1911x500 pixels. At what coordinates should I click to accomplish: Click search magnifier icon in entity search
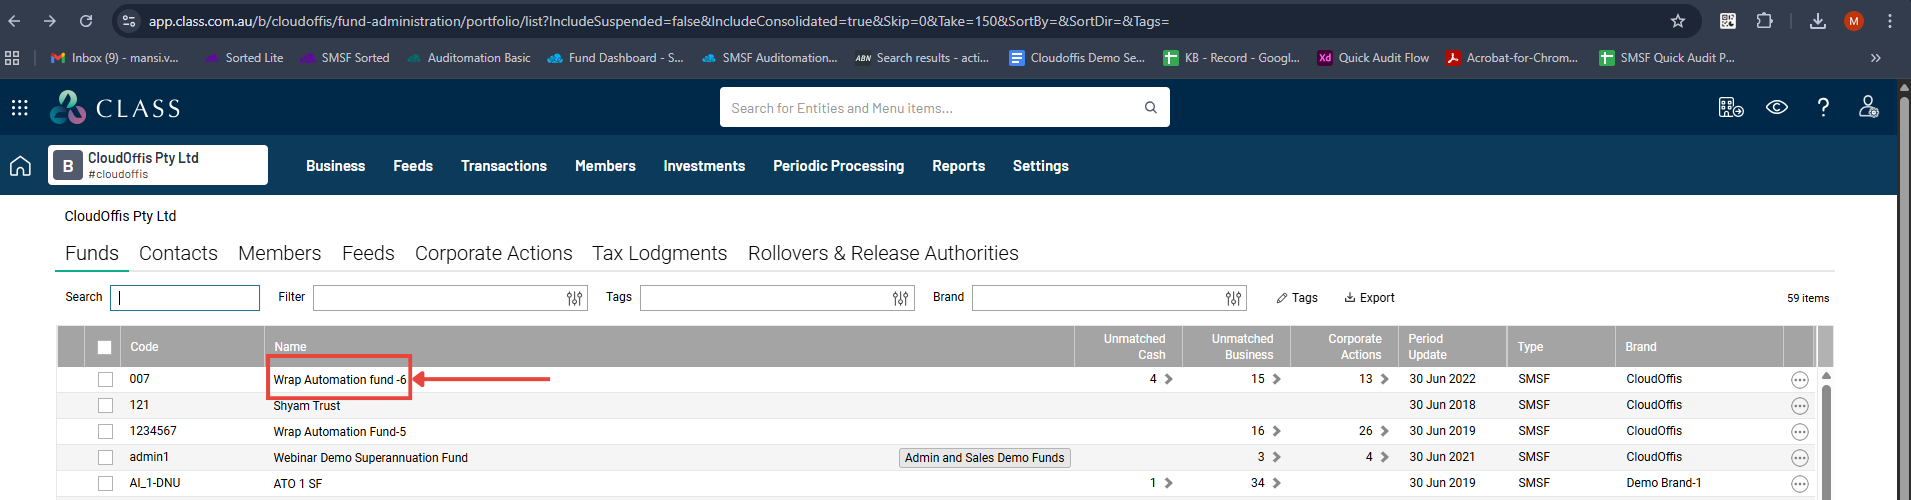pos(1151,108)
